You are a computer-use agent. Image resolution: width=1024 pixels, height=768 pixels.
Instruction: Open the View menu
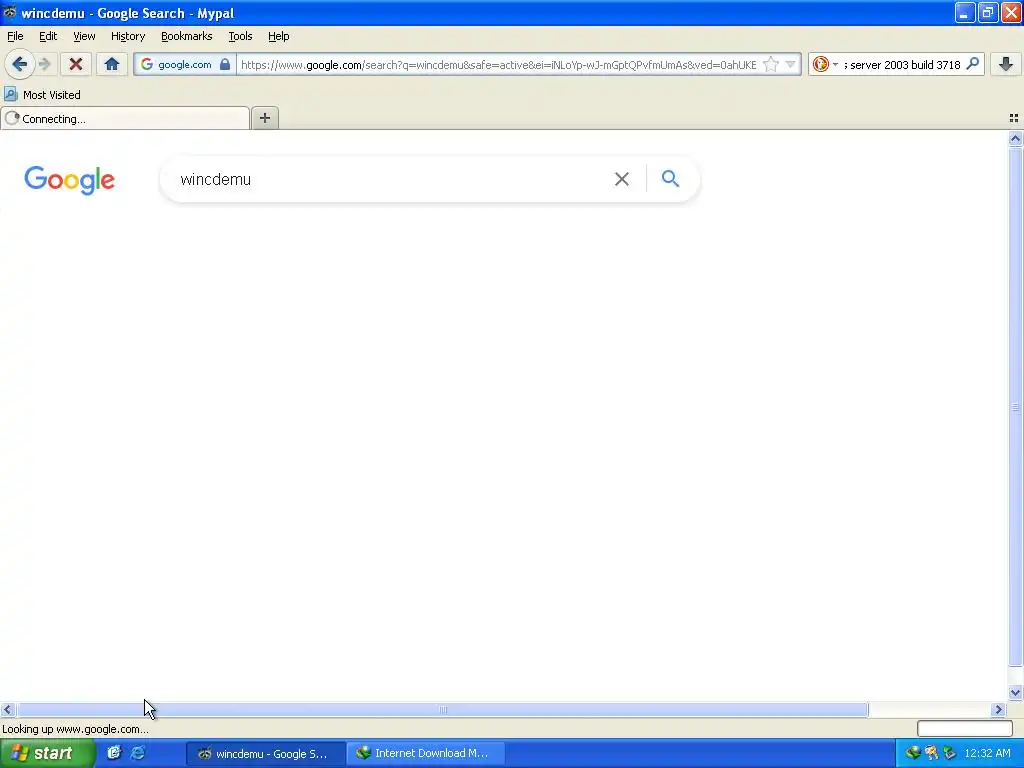click(x=84, y=36)
